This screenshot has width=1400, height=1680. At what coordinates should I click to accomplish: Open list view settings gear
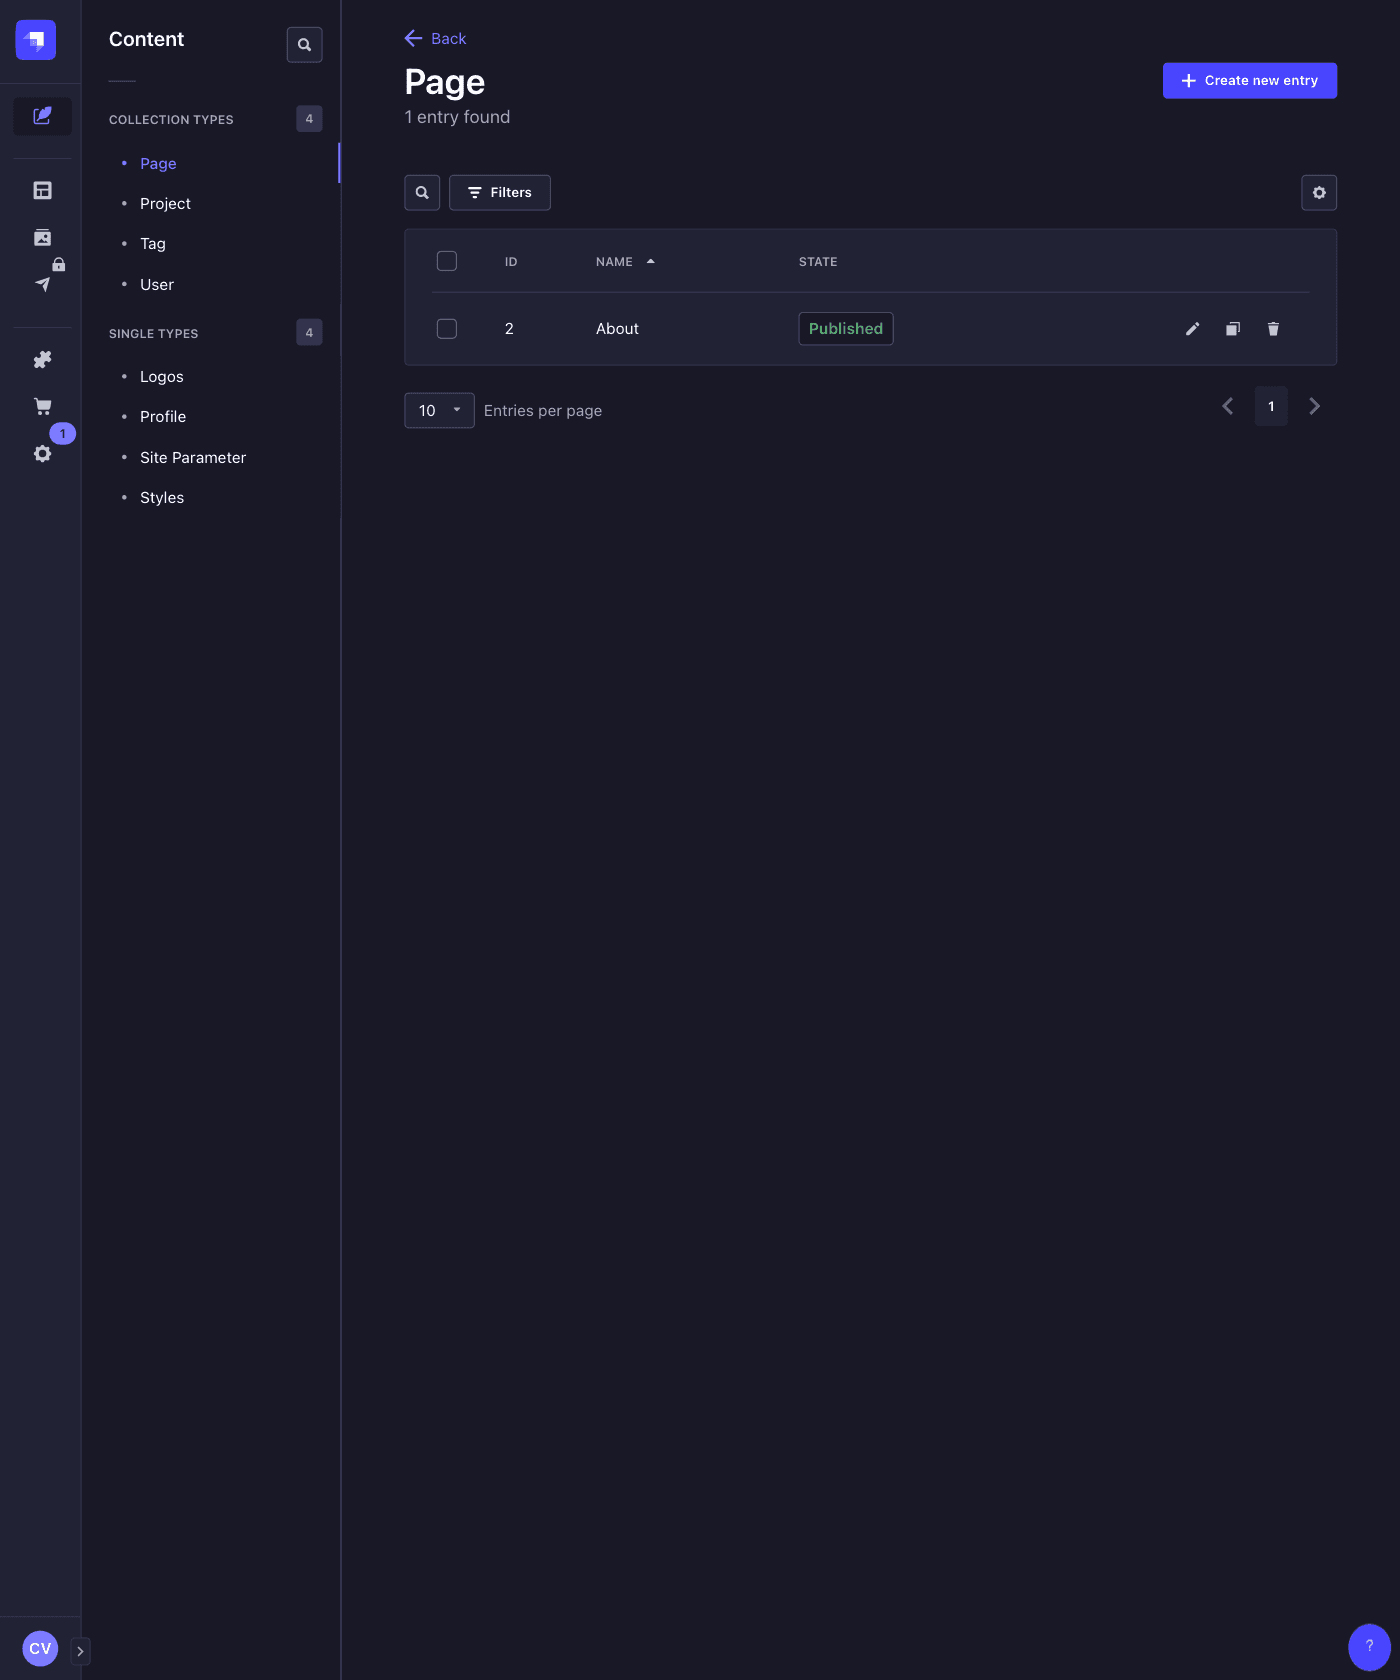(x=1319, y=193)
